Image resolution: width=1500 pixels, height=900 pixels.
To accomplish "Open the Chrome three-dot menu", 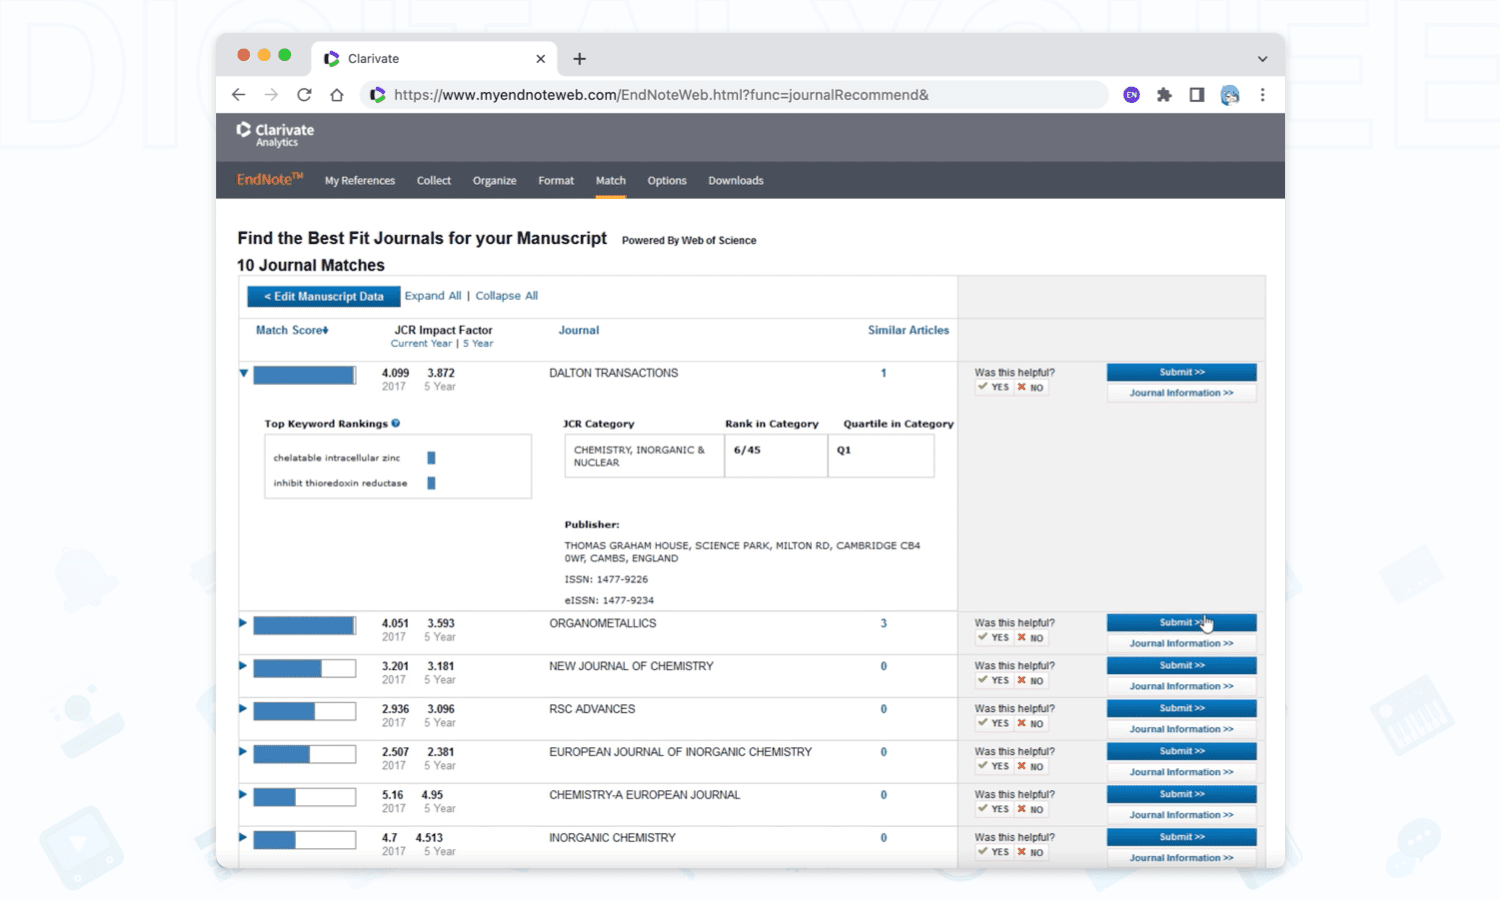I will click(1262, 95).
